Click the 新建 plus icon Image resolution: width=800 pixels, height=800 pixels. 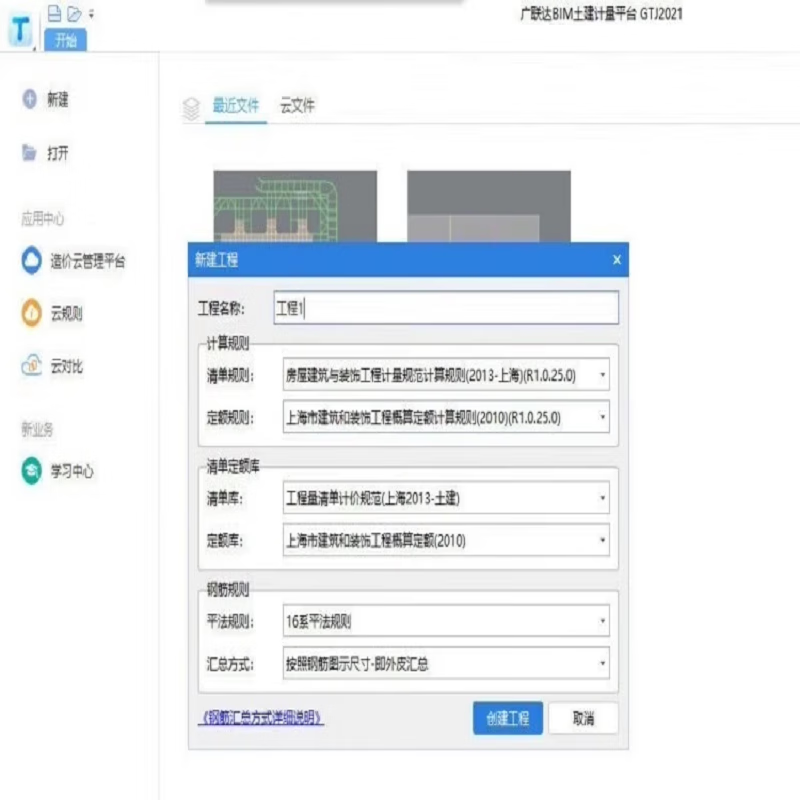pyautogui.click(x=30, y=99)
